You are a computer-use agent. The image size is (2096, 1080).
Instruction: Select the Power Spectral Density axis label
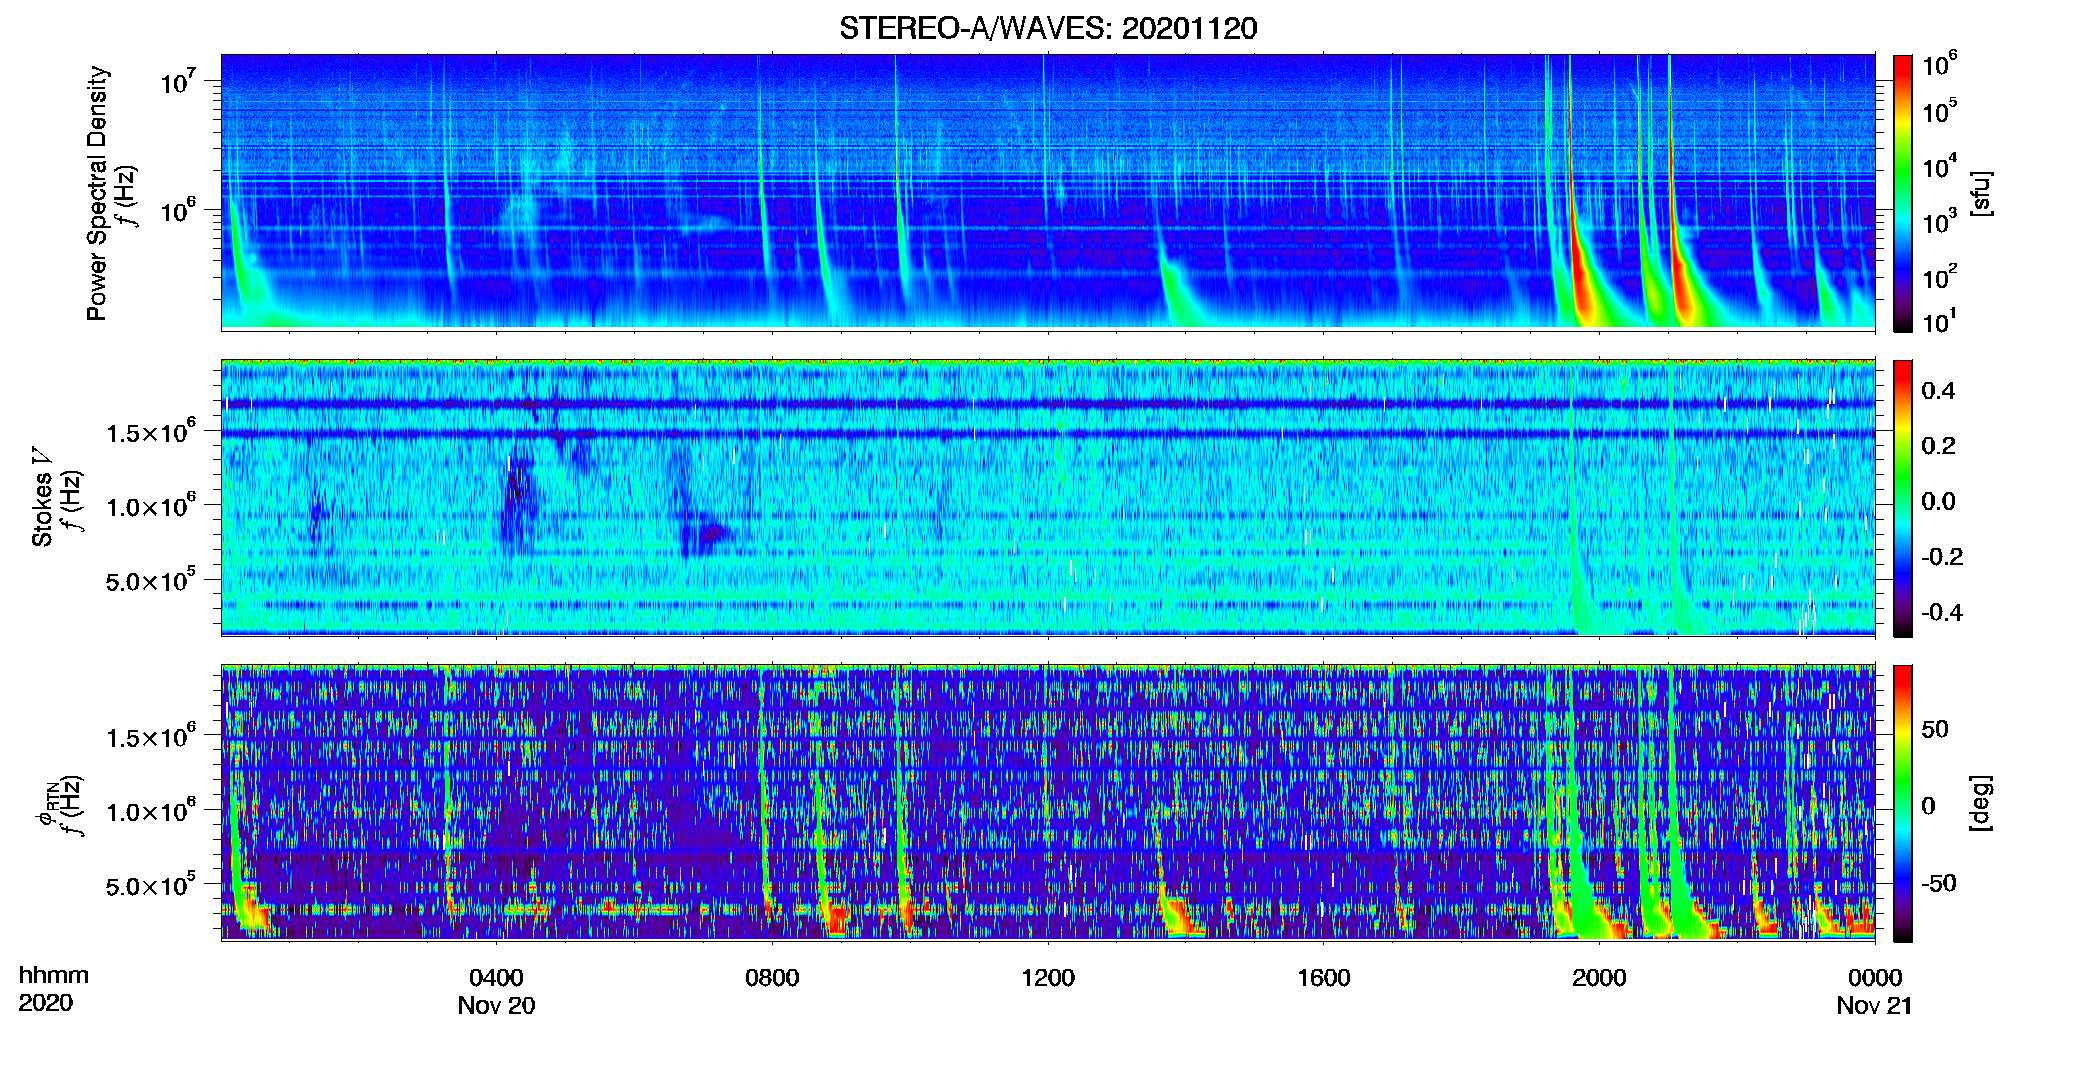97,193
